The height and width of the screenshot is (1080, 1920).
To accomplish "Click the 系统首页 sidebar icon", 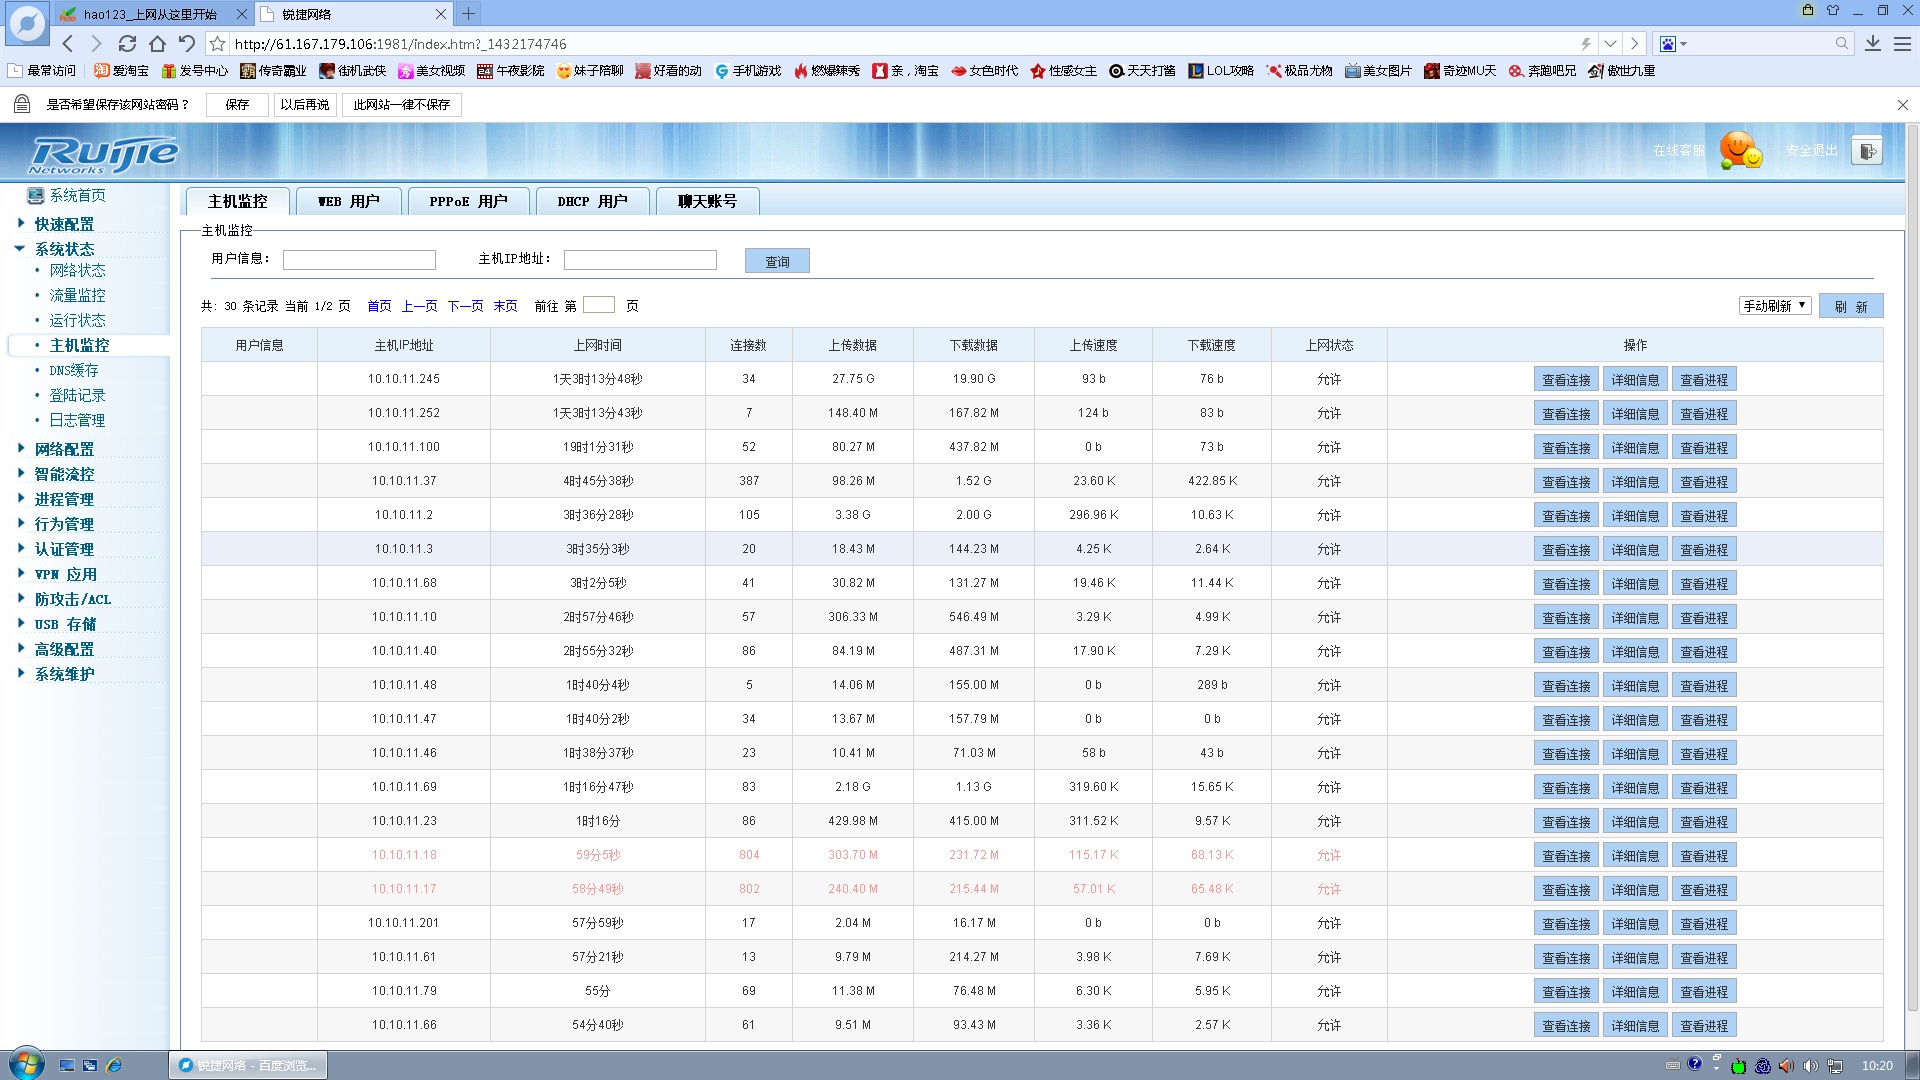I will [36, 196].
